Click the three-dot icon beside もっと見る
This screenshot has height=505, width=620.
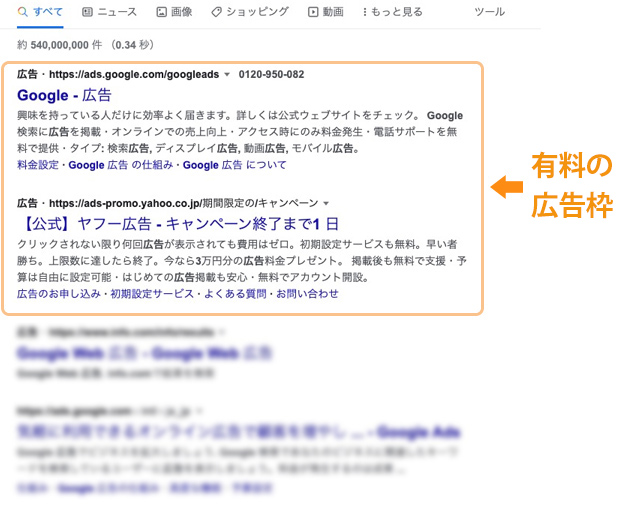point(365,12)
